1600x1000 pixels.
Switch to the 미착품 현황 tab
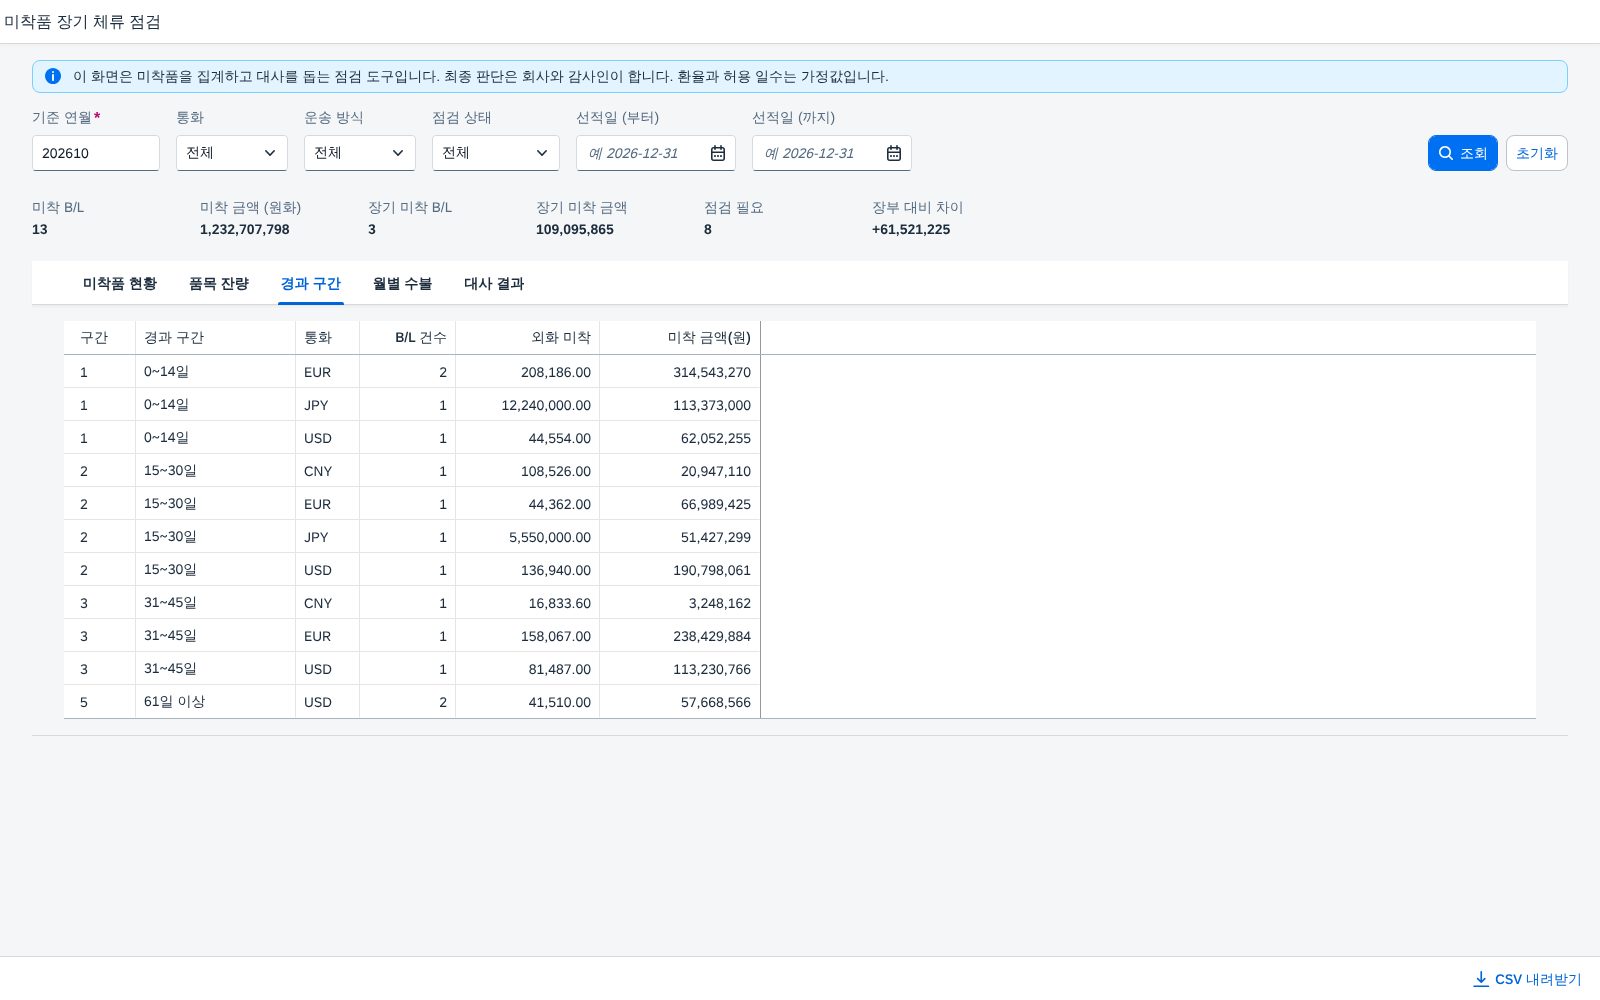(x=120, y=284)
